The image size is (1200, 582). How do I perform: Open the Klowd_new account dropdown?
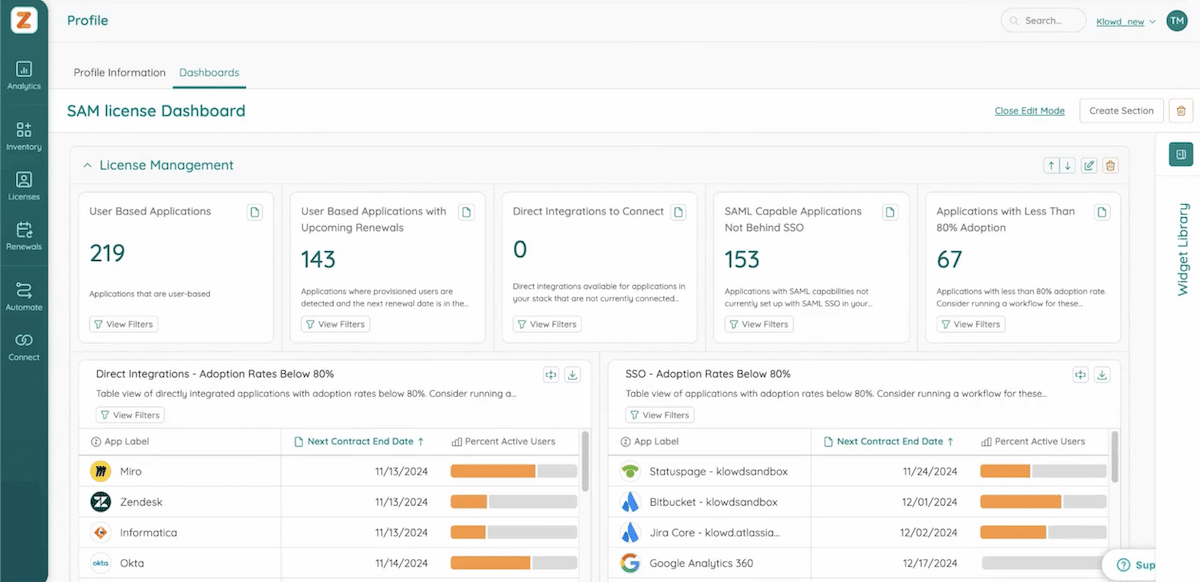1124,20
